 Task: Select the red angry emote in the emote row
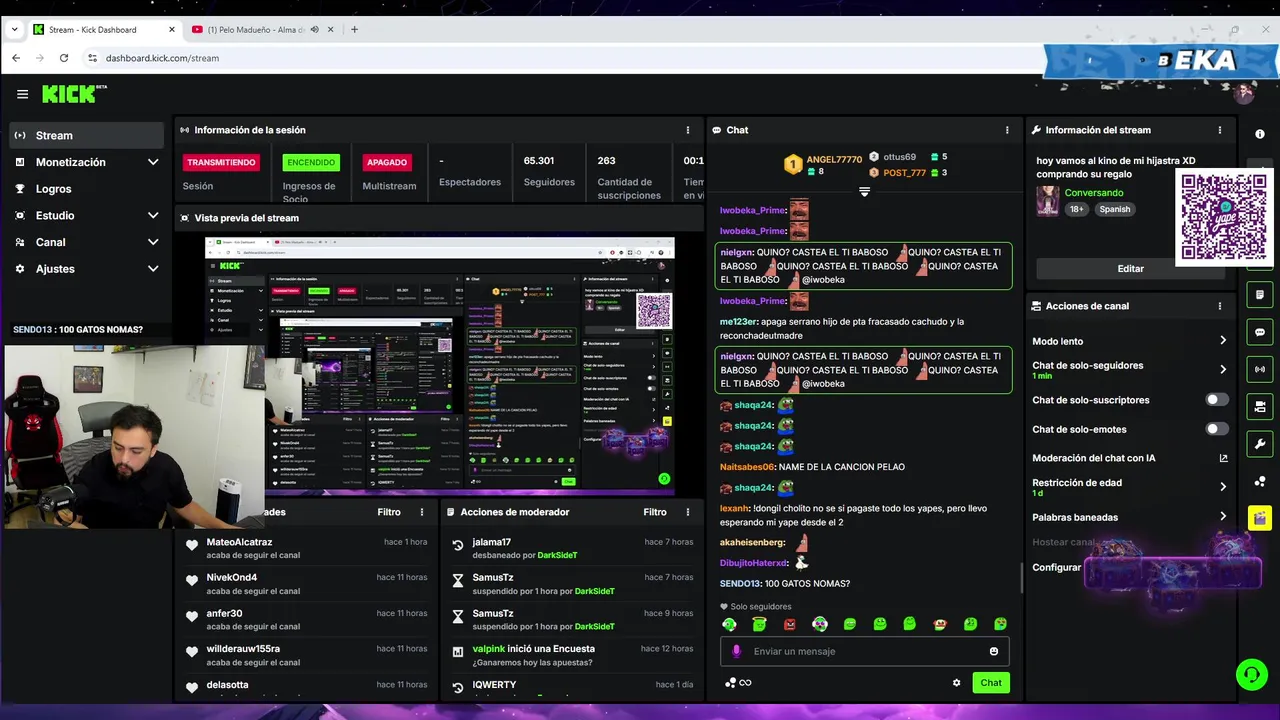point(790,624)
